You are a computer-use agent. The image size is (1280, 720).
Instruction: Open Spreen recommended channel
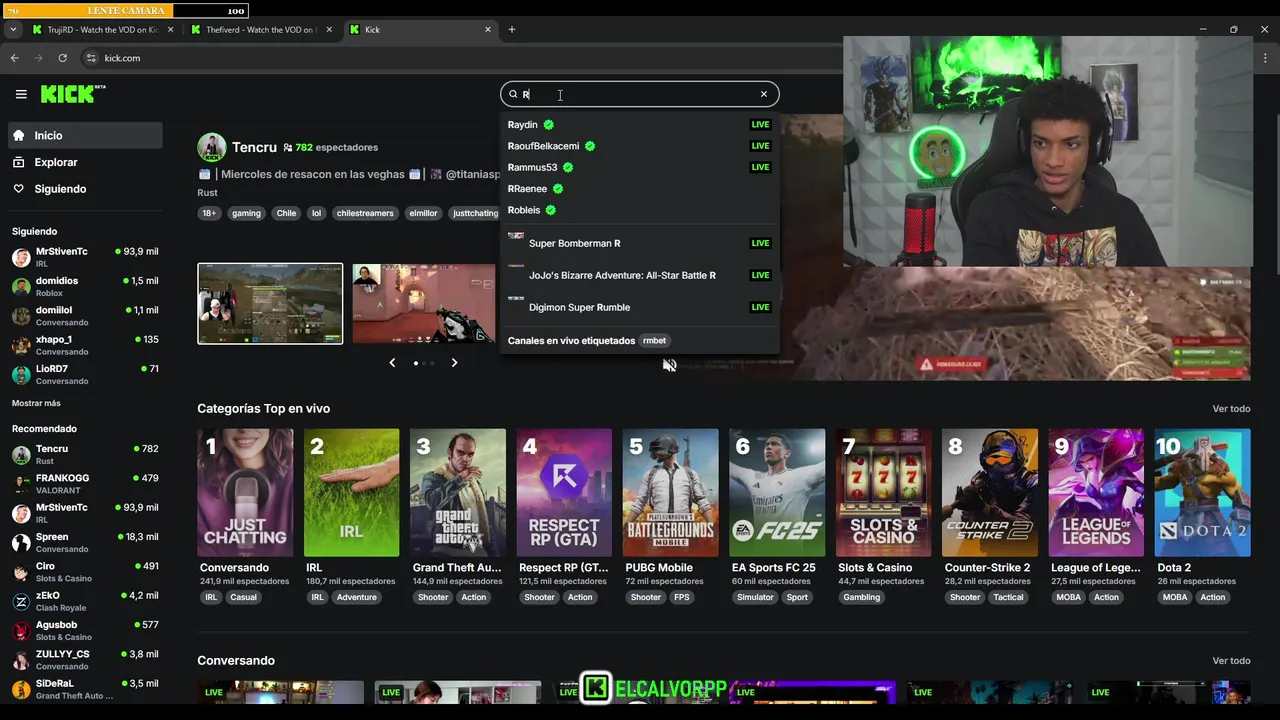pos(85,542)
